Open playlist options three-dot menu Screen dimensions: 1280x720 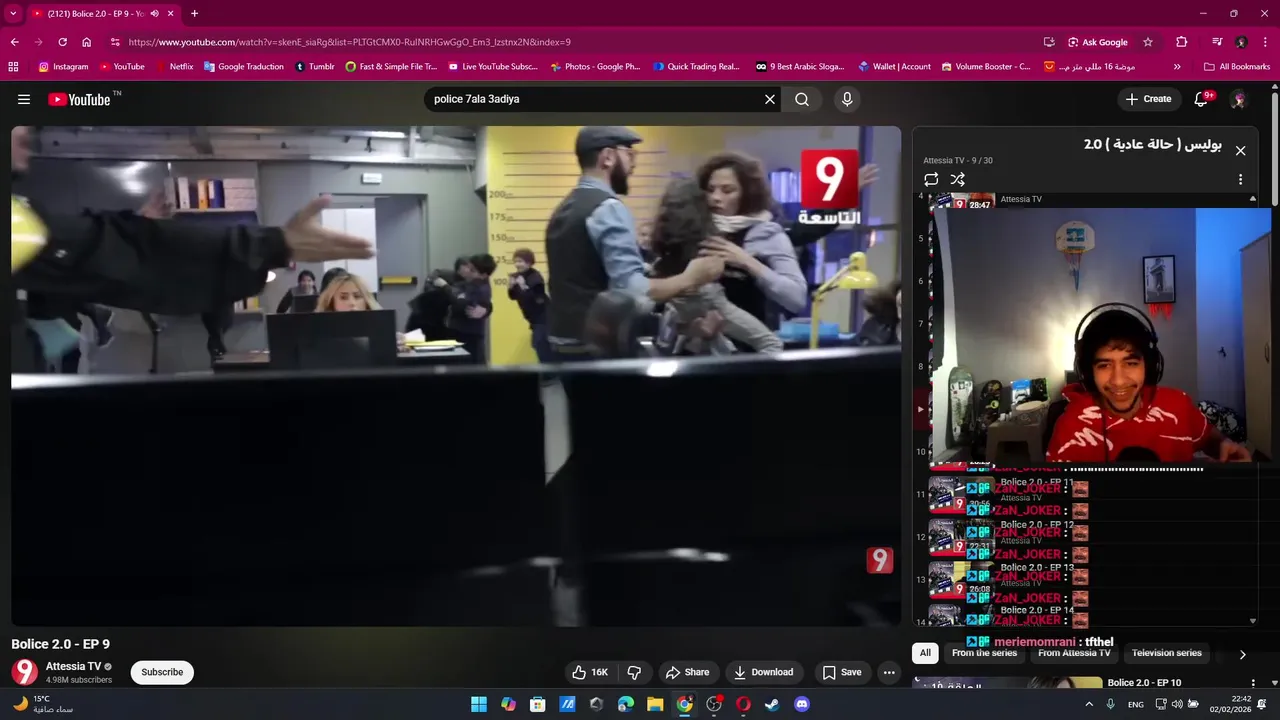1240,180
